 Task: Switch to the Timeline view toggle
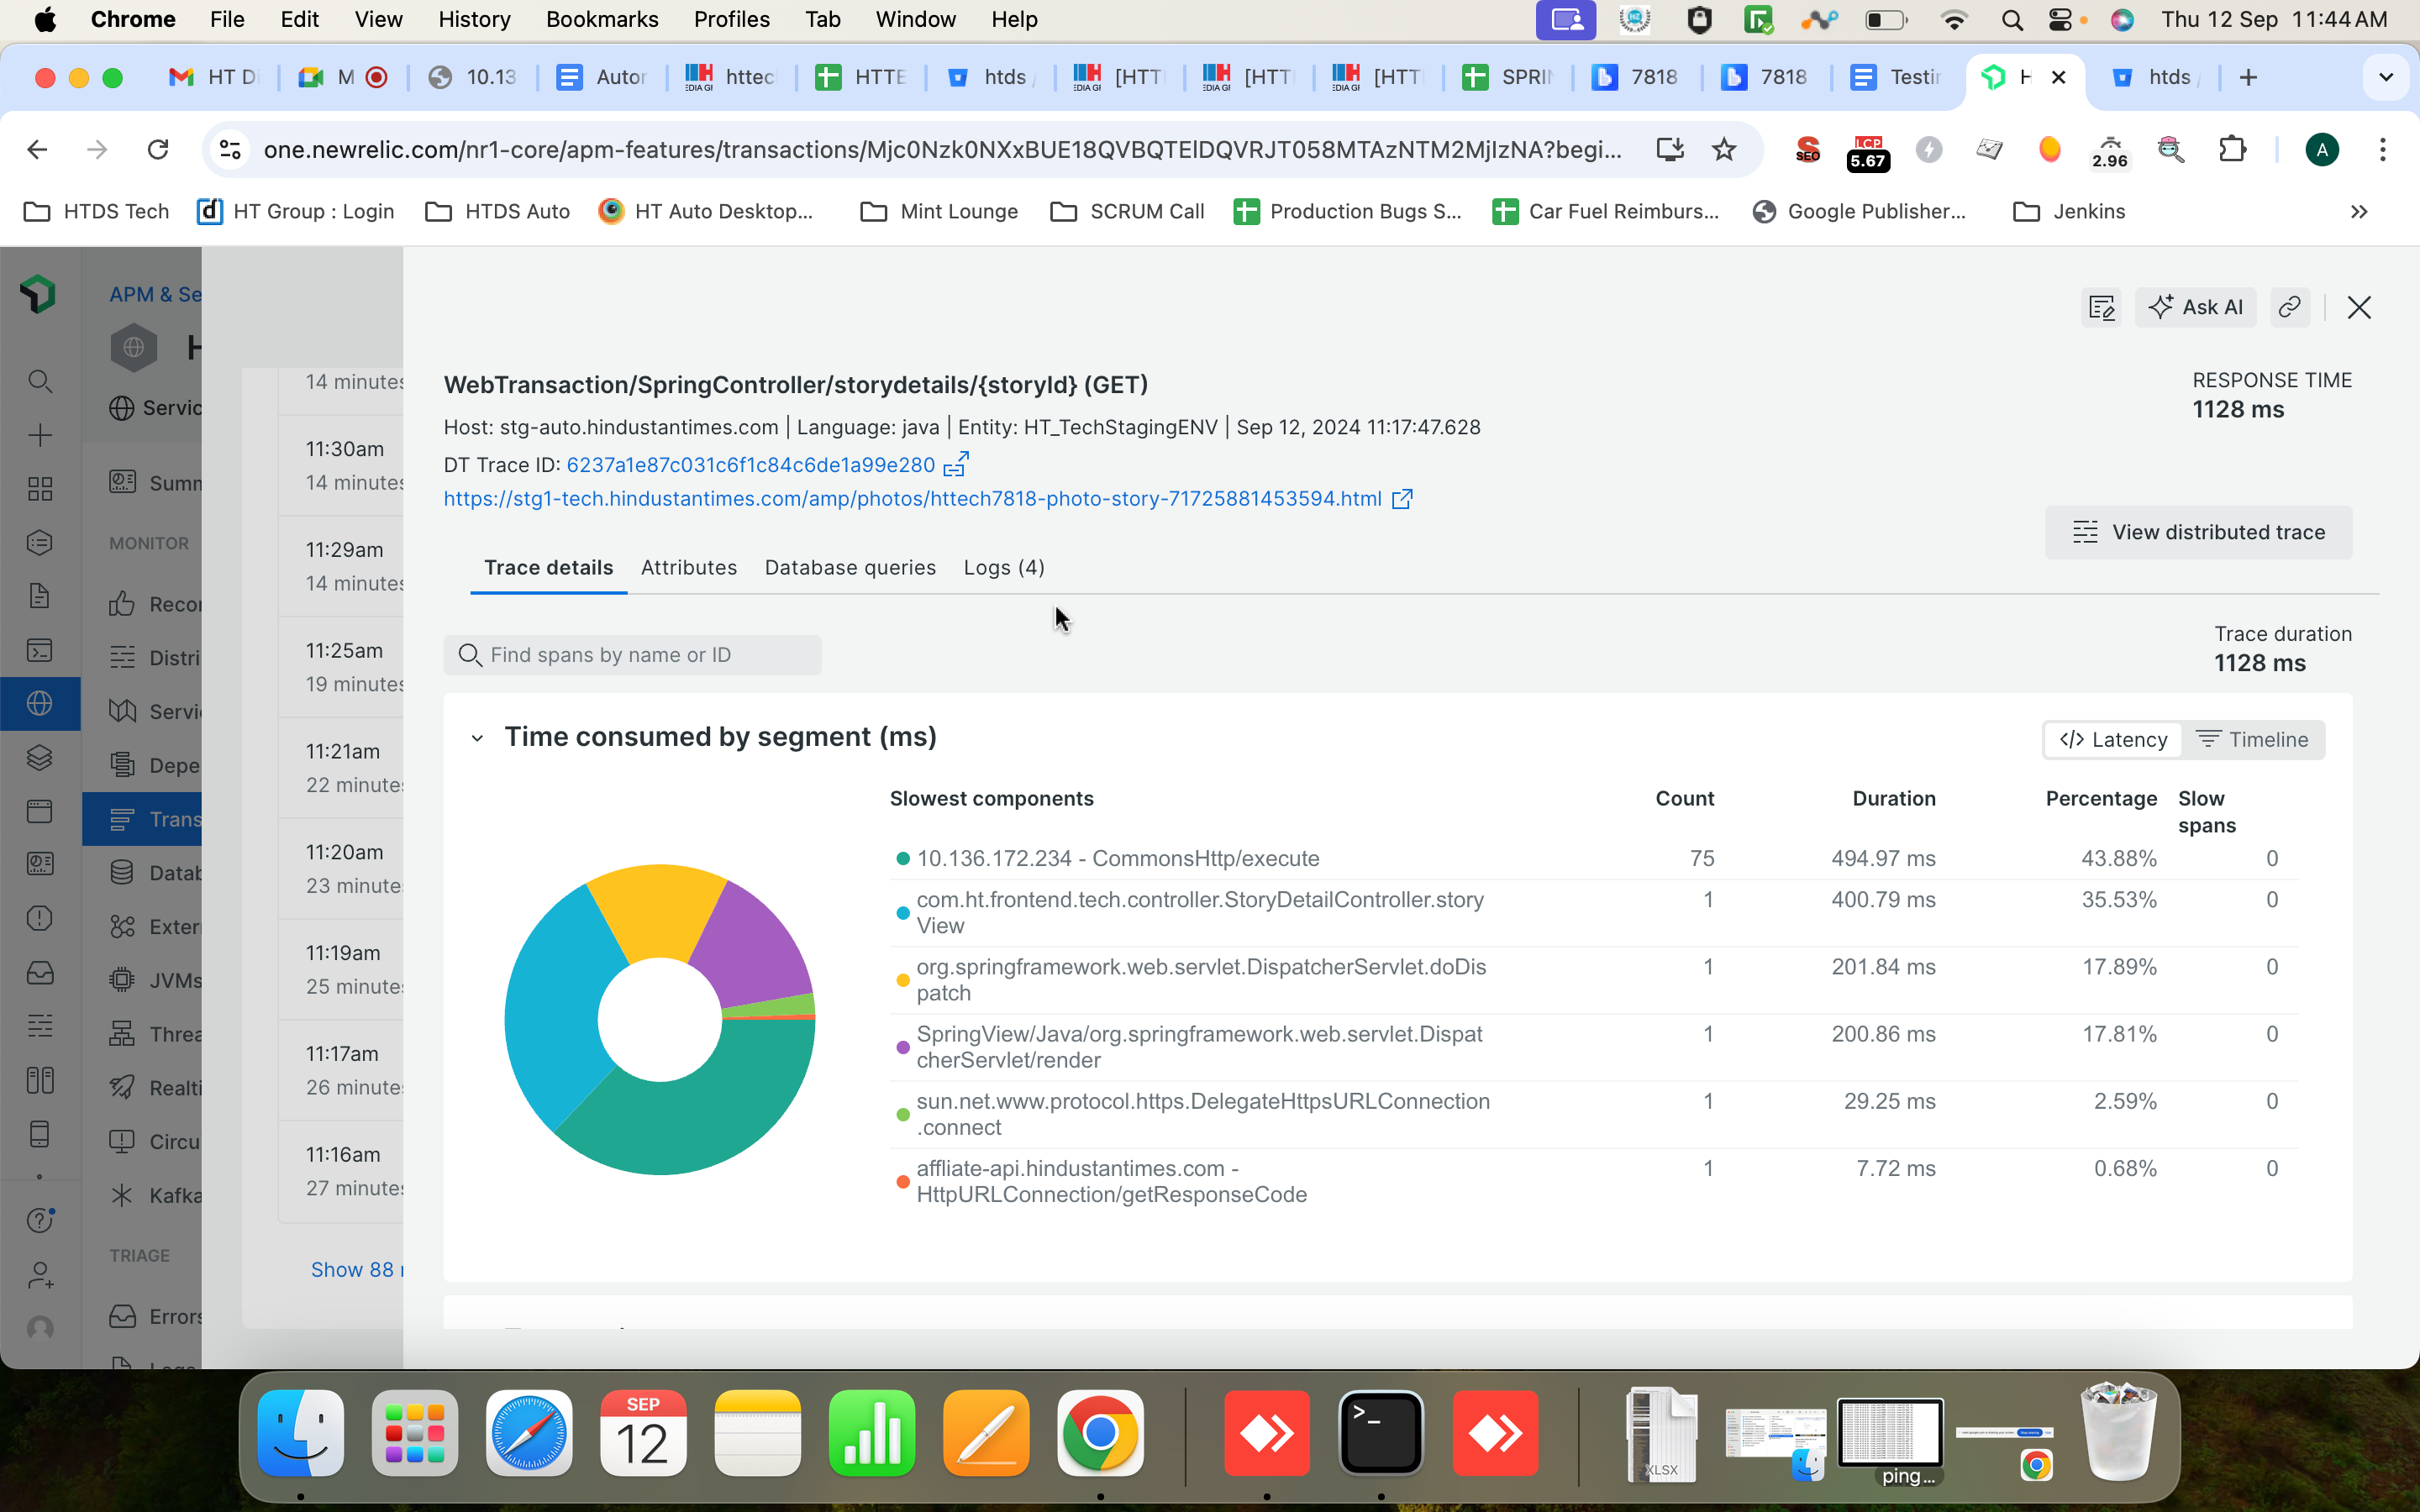pyautogui.click(x=2252, y=740)
